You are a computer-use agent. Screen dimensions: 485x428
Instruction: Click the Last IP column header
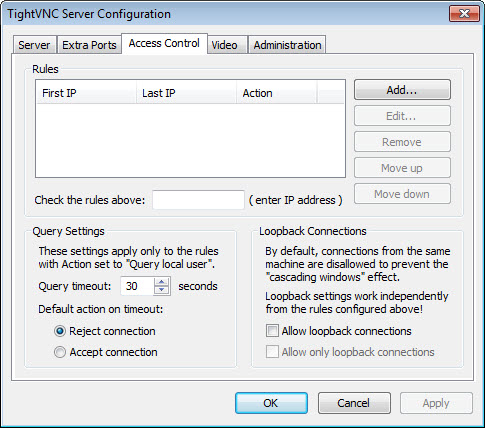click(186, 93)
